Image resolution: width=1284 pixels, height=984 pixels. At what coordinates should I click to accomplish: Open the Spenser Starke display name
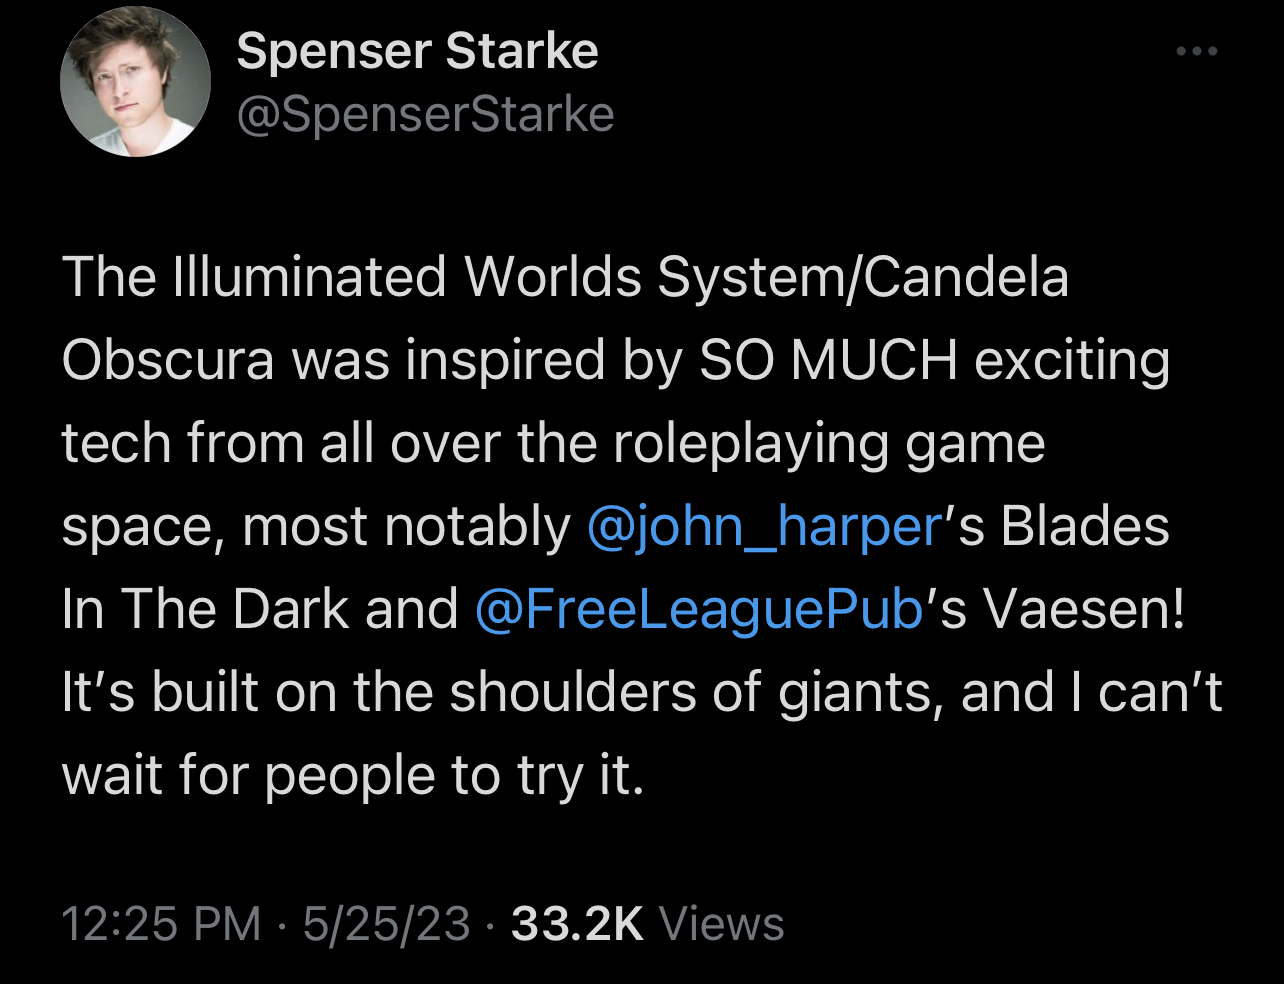(417, 51)
